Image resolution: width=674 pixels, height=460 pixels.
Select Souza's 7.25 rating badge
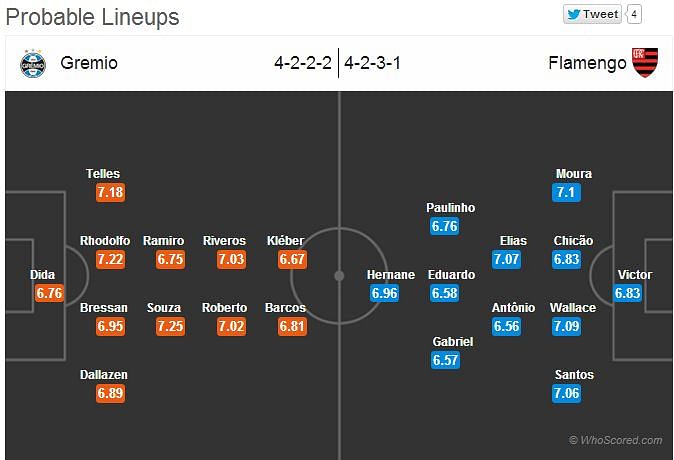[171, 326]
